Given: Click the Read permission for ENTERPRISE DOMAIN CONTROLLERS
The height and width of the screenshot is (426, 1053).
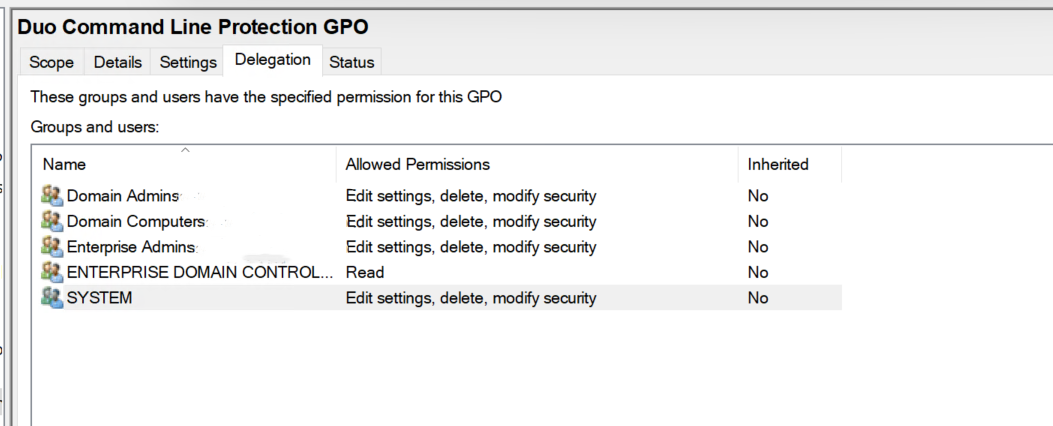Looking at the screenshot, I should point(365,272).
